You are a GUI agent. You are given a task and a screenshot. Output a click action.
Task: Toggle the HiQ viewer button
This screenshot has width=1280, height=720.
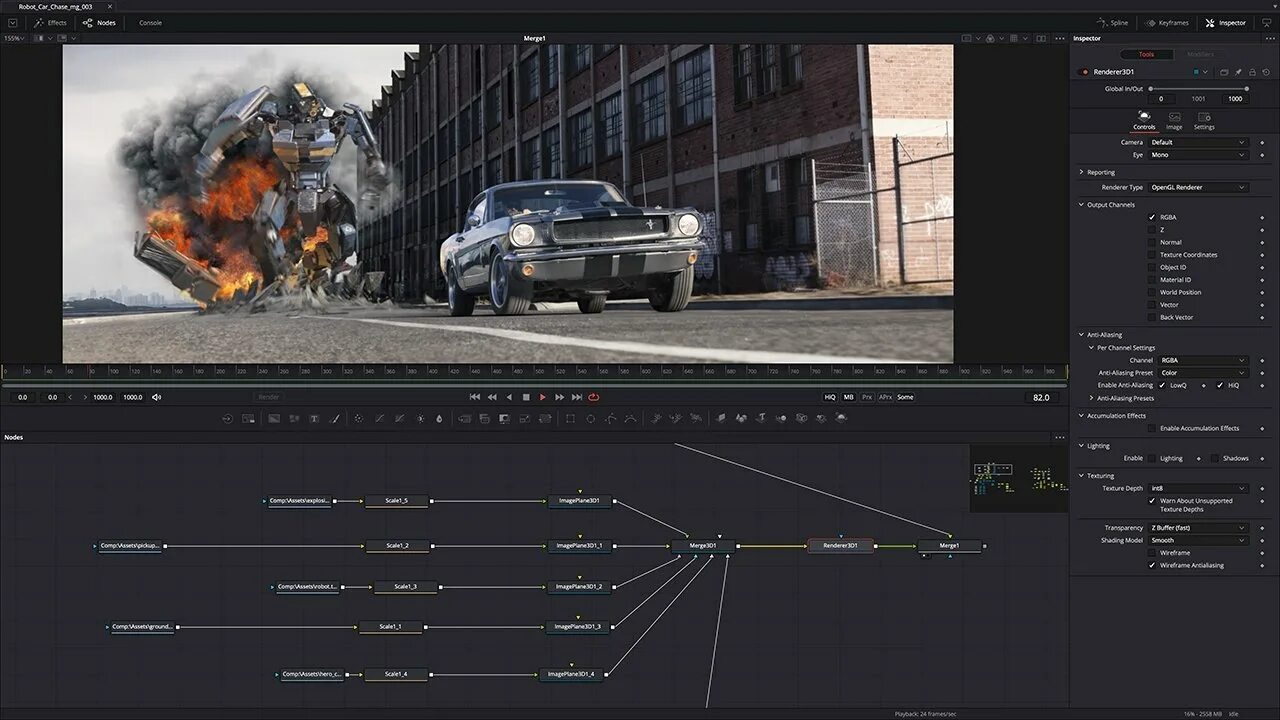click(830, 397)
